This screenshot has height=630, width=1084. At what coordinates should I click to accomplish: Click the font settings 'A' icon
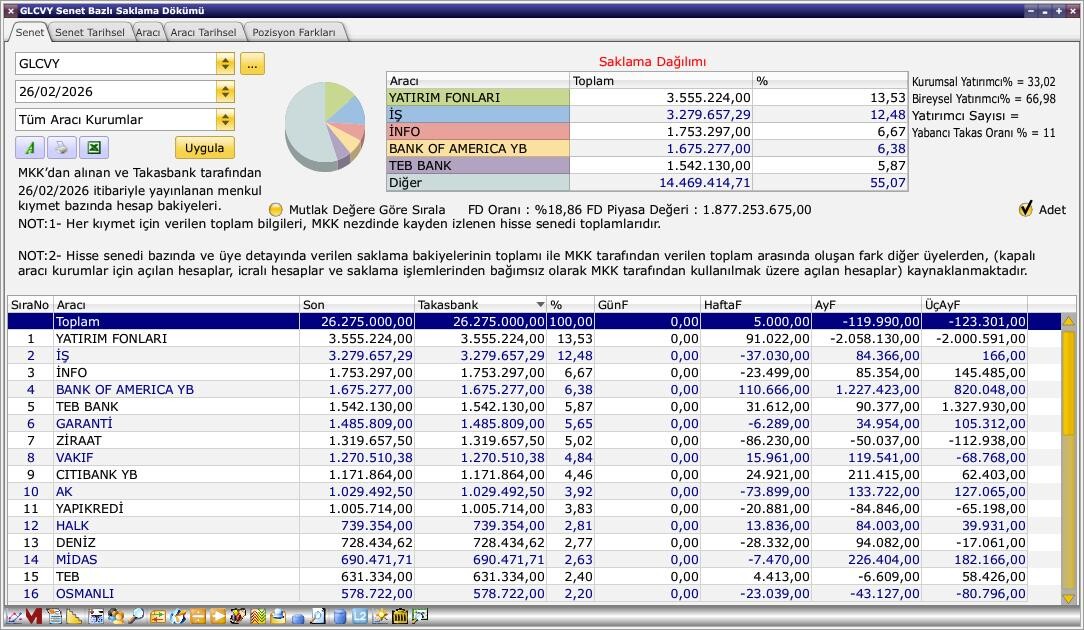click(x=29, y=148)
